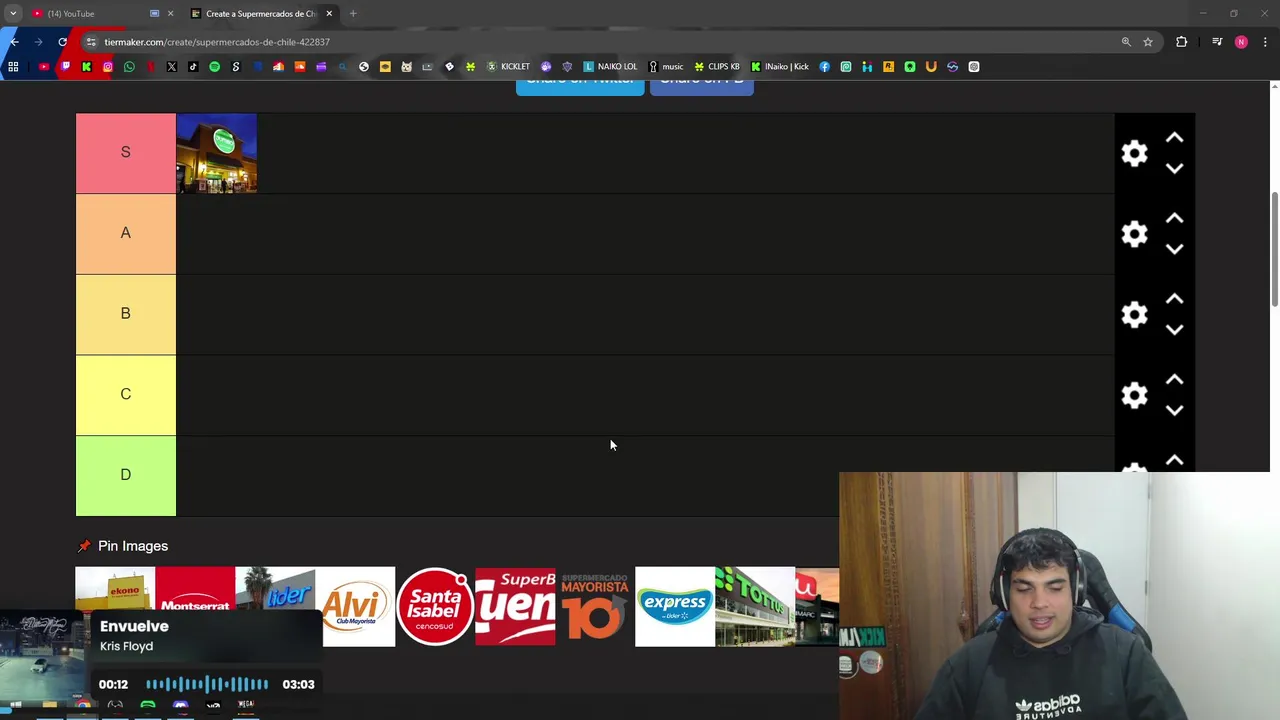Viewport: 1280px width, 720px height.
Task: Move tier C row down
Action: click(1174, 411)
